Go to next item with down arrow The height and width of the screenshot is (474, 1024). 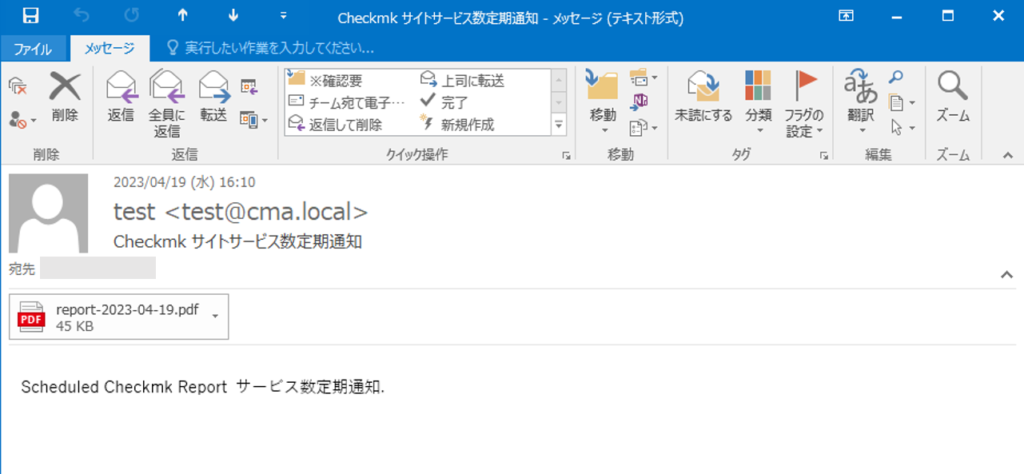tap(233, 16)
